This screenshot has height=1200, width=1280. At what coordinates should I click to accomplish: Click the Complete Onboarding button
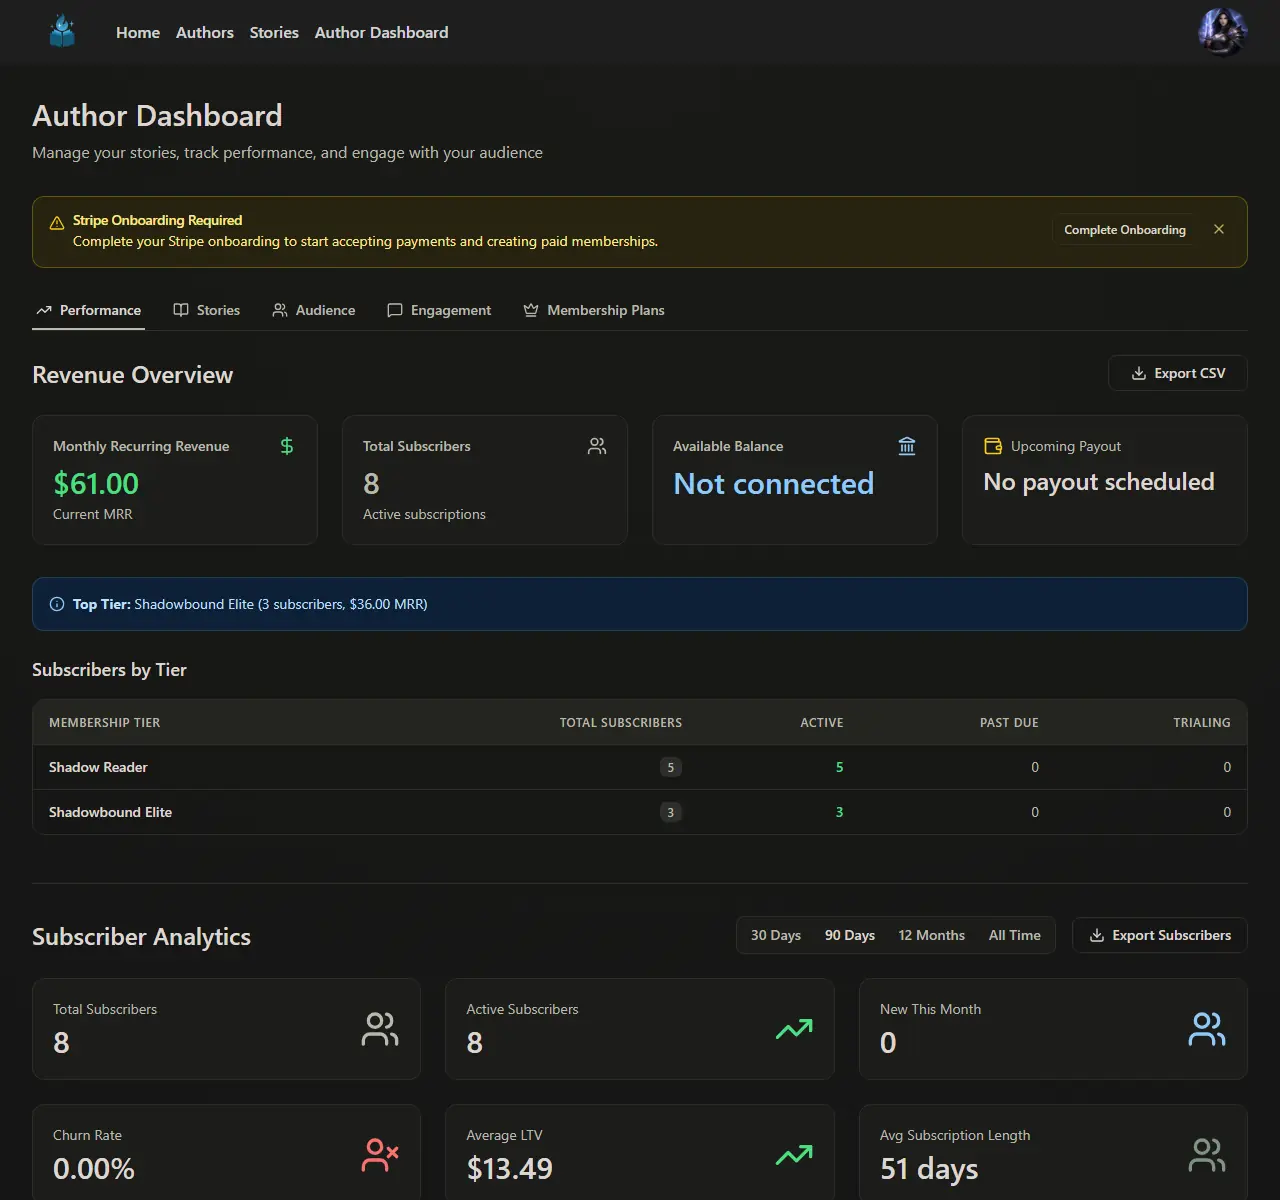(x=1124, y=230)
